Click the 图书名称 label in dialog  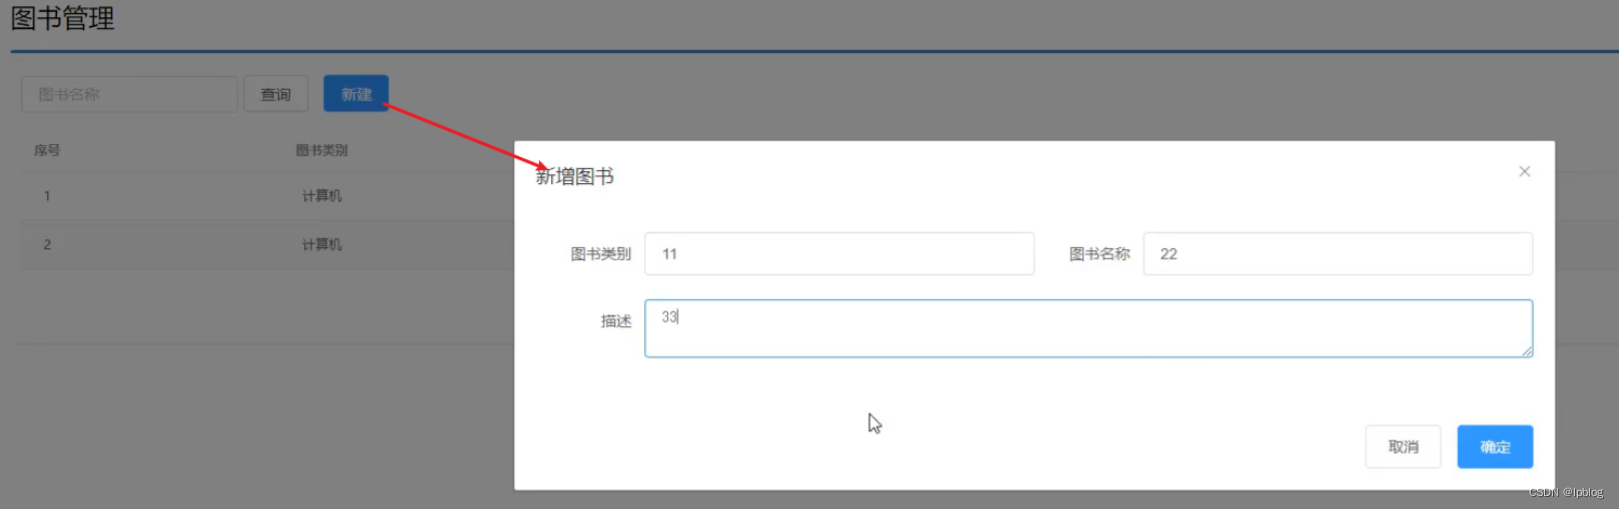tap(1100, 254)
